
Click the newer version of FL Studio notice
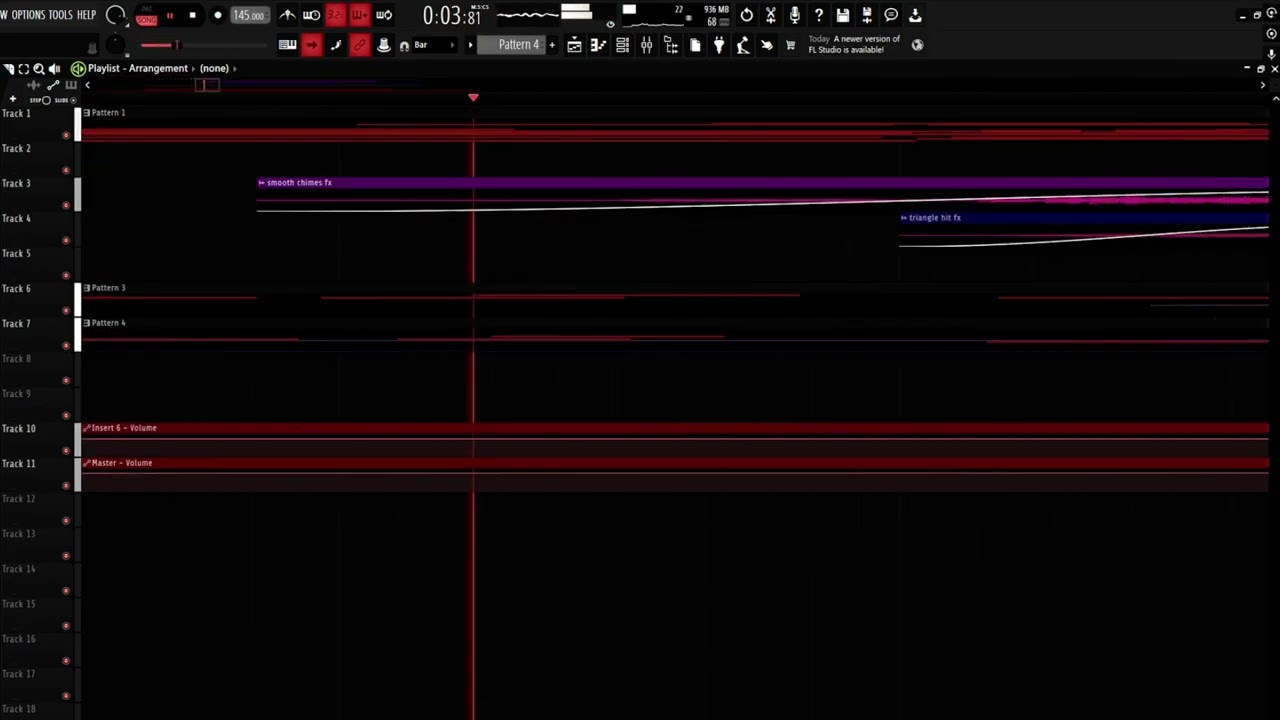pyautogui.click(x=855, y=44)
